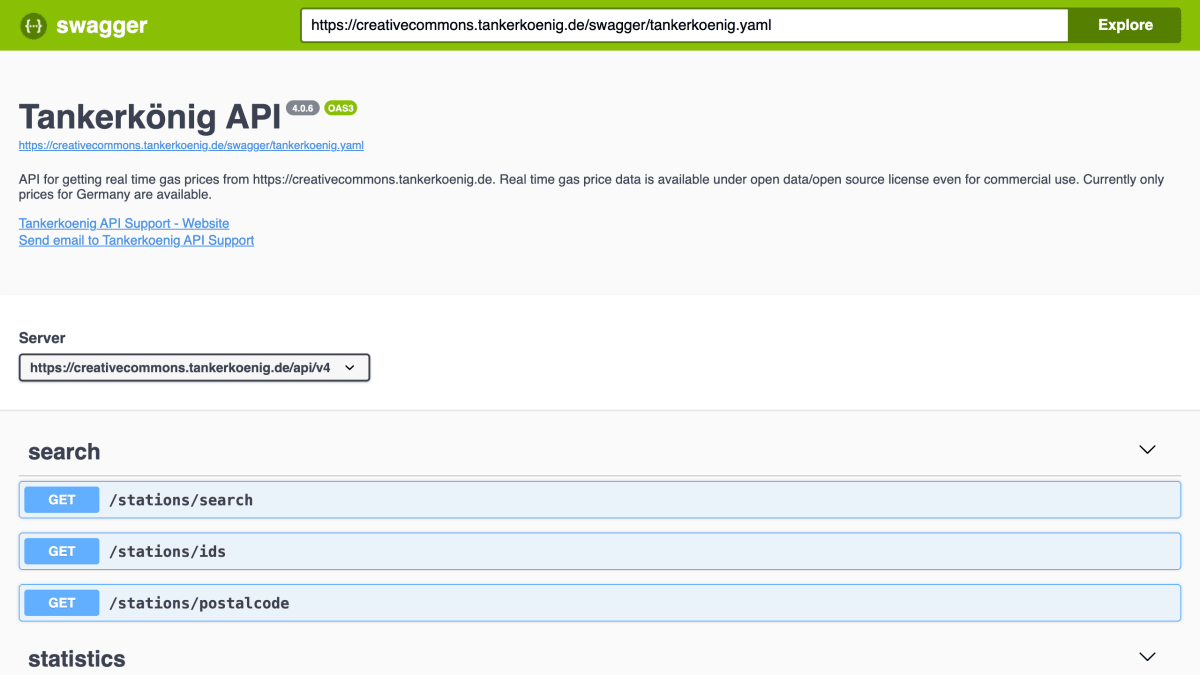
Task: Open the tankerkoenig.yaml spec link under title
Action: click(191, 145)
